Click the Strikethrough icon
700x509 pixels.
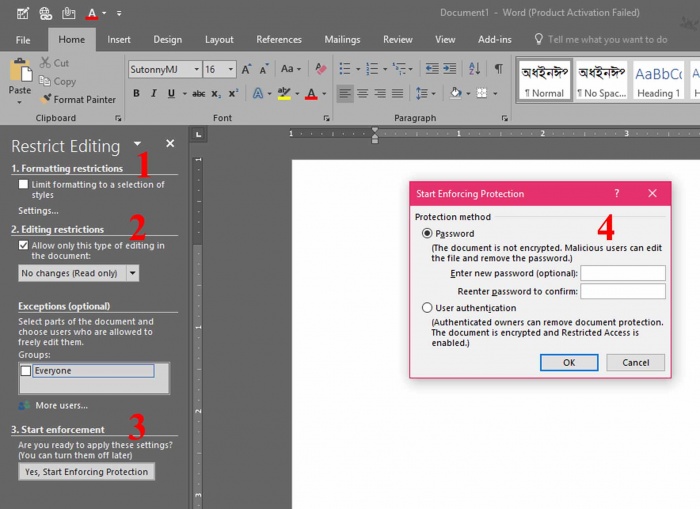[198, 94]
